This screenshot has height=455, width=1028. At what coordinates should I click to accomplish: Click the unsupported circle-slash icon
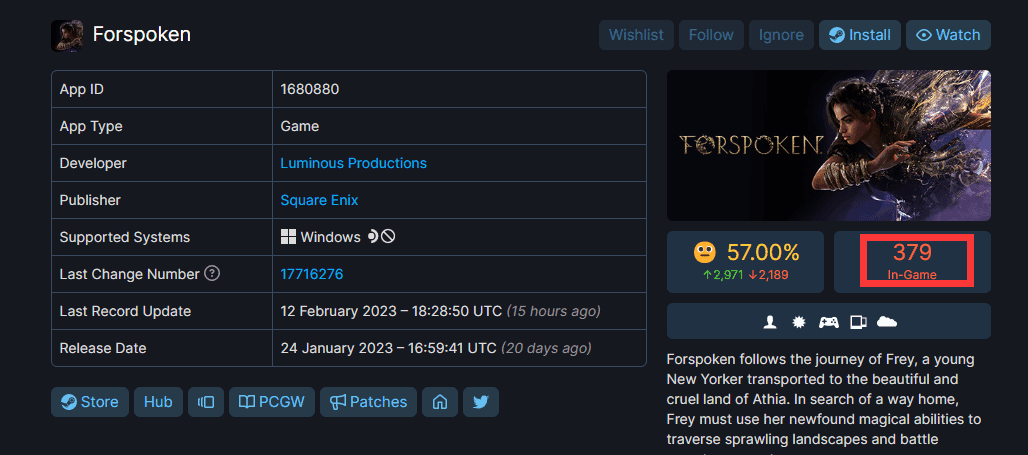tap(388, 237)
